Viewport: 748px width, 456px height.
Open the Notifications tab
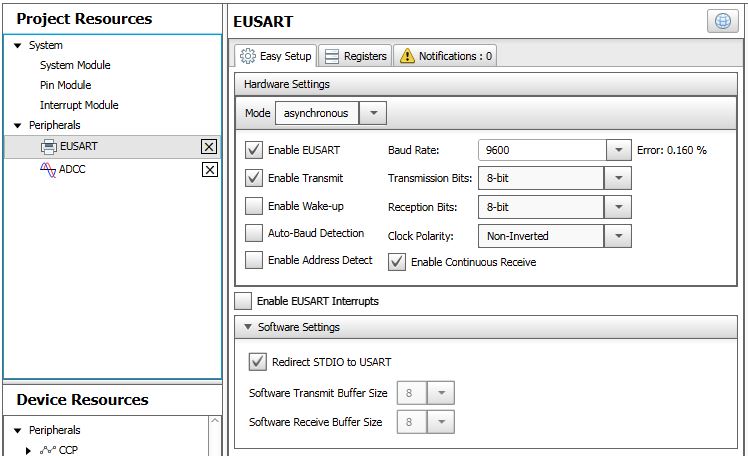[x=446, y=56]
